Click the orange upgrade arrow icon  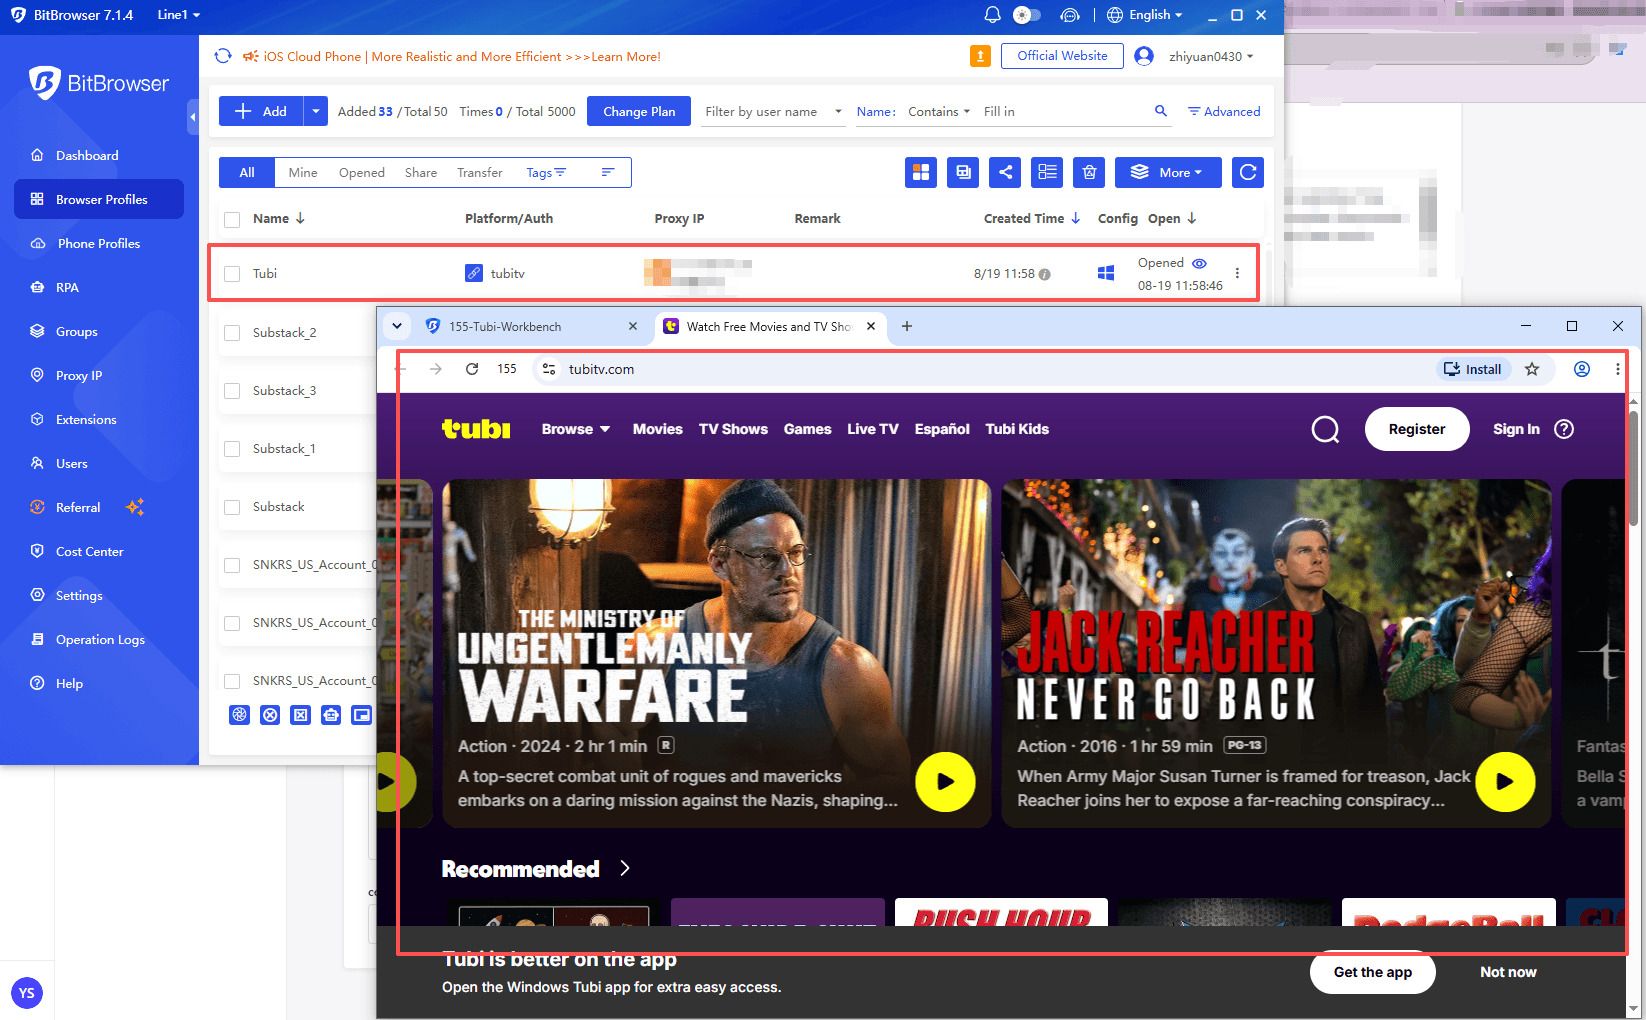(x=980, y=57)
